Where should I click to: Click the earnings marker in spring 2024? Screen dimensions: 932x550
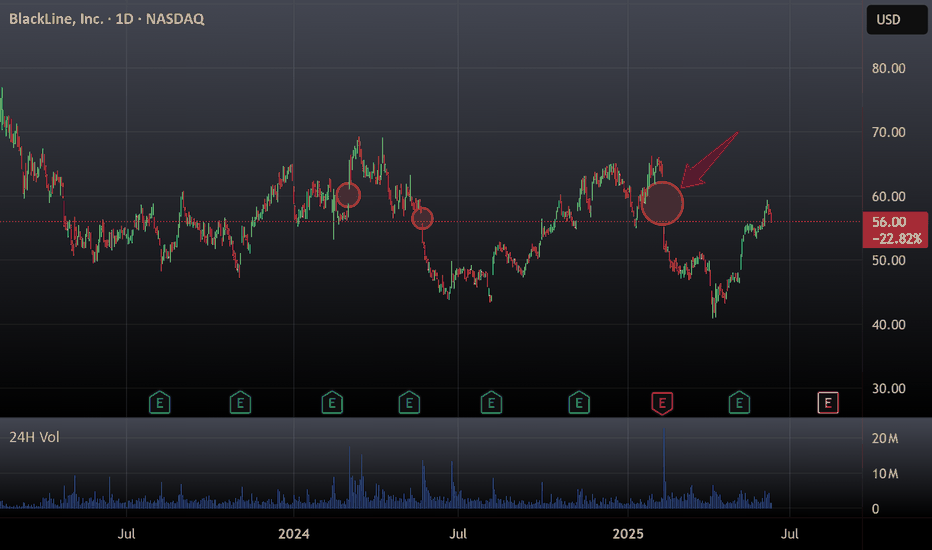[x=409, y=403]
